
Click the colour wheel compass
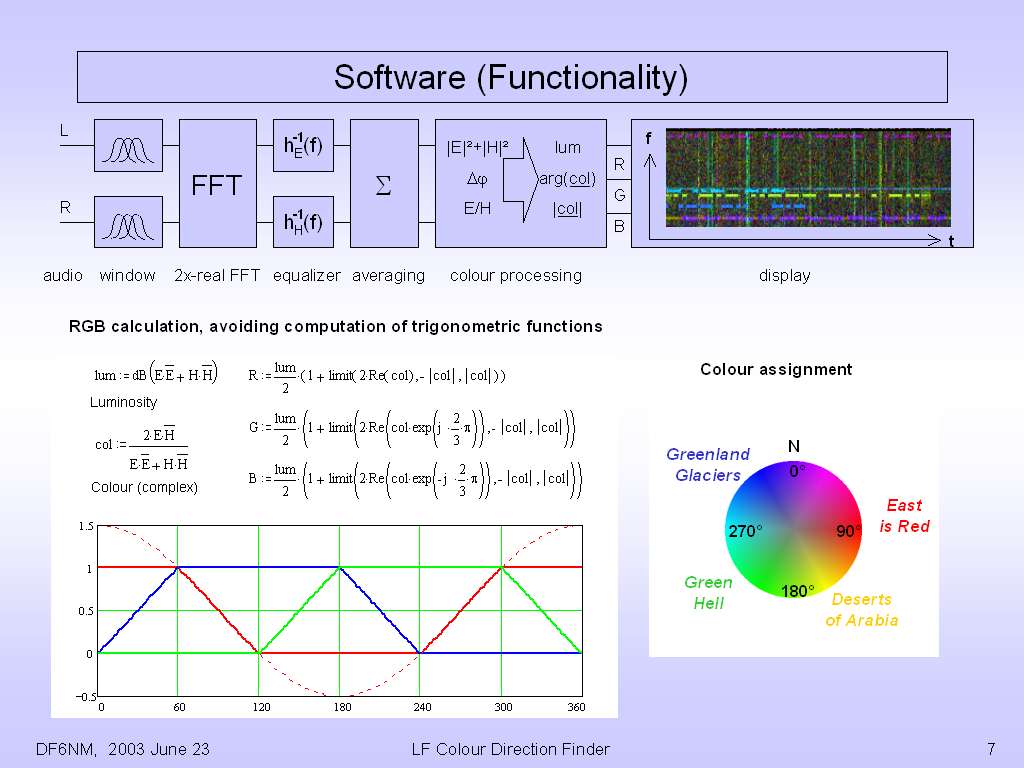tap(793, 531)
